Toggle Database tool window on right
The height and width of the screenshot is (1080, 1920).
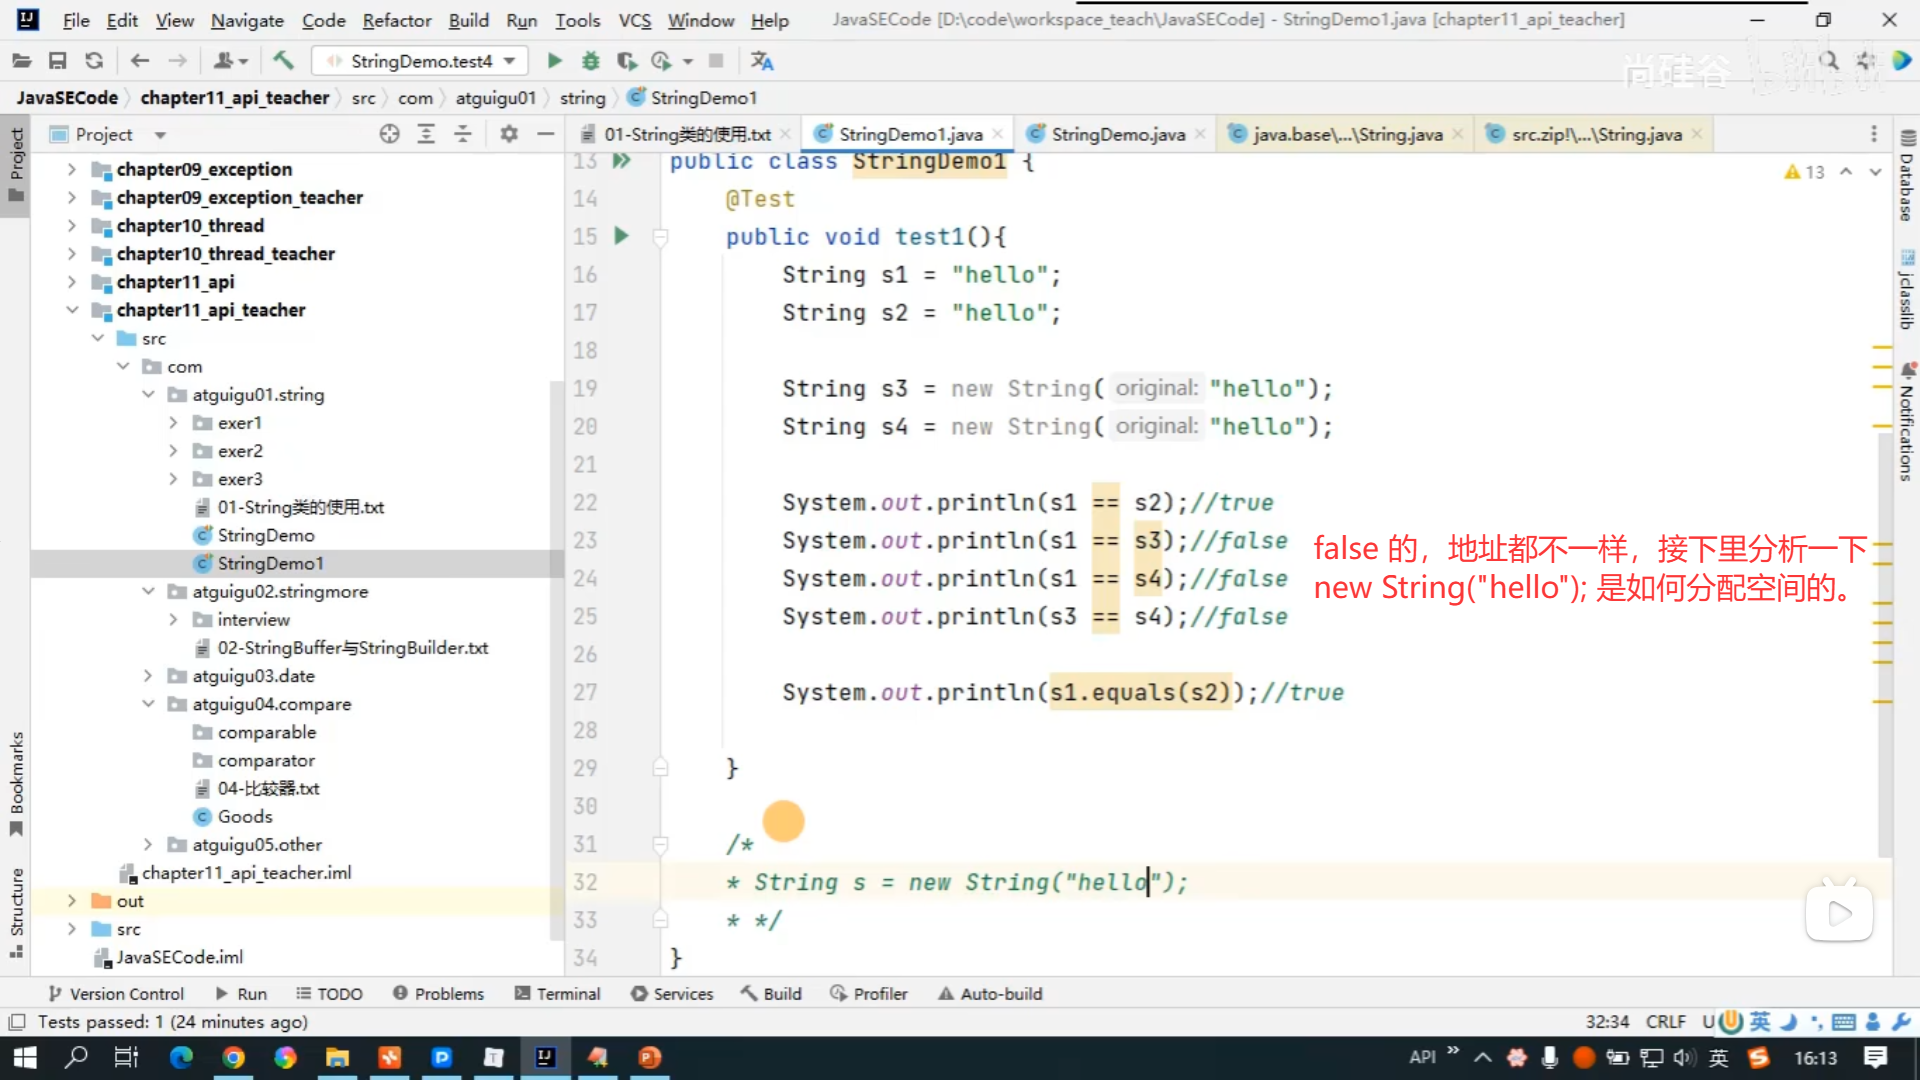coord(1906,178)
